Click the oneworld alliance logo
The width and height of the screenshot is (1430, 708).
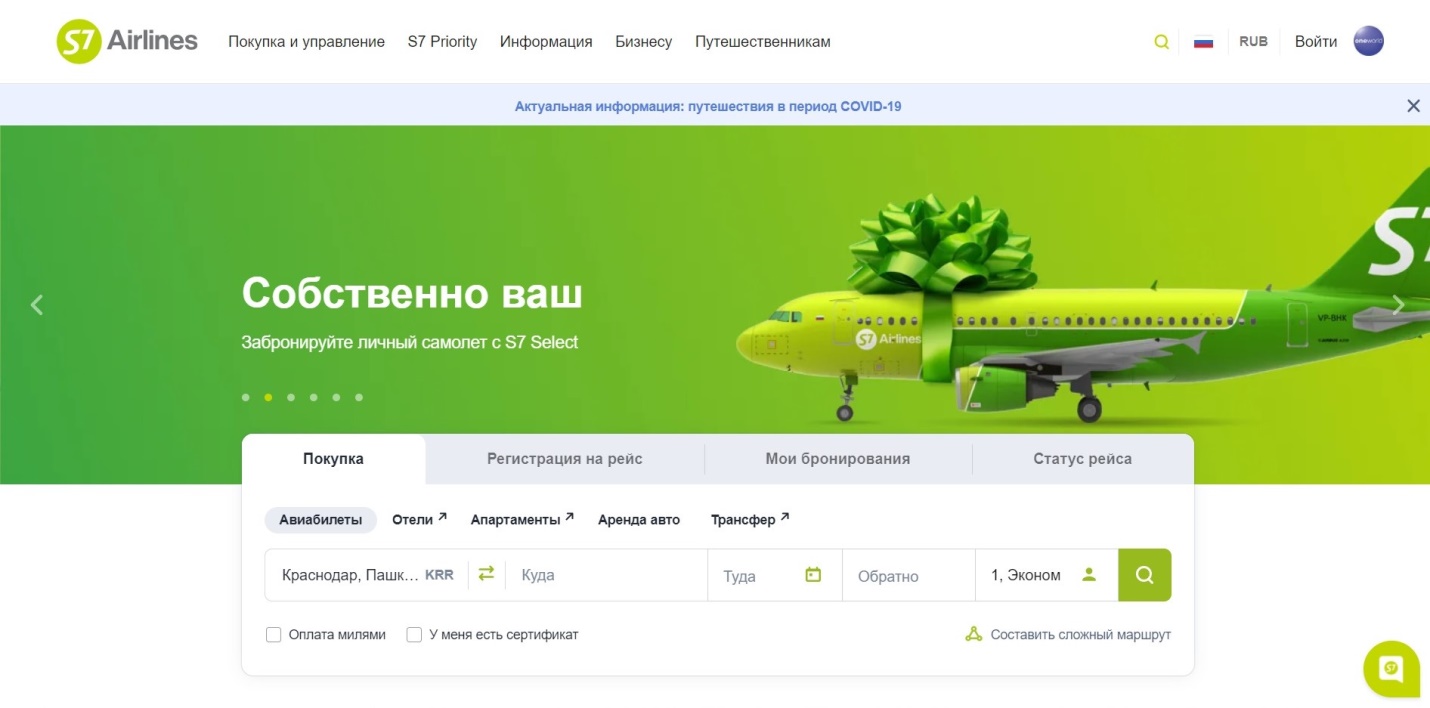[1367, 41]
